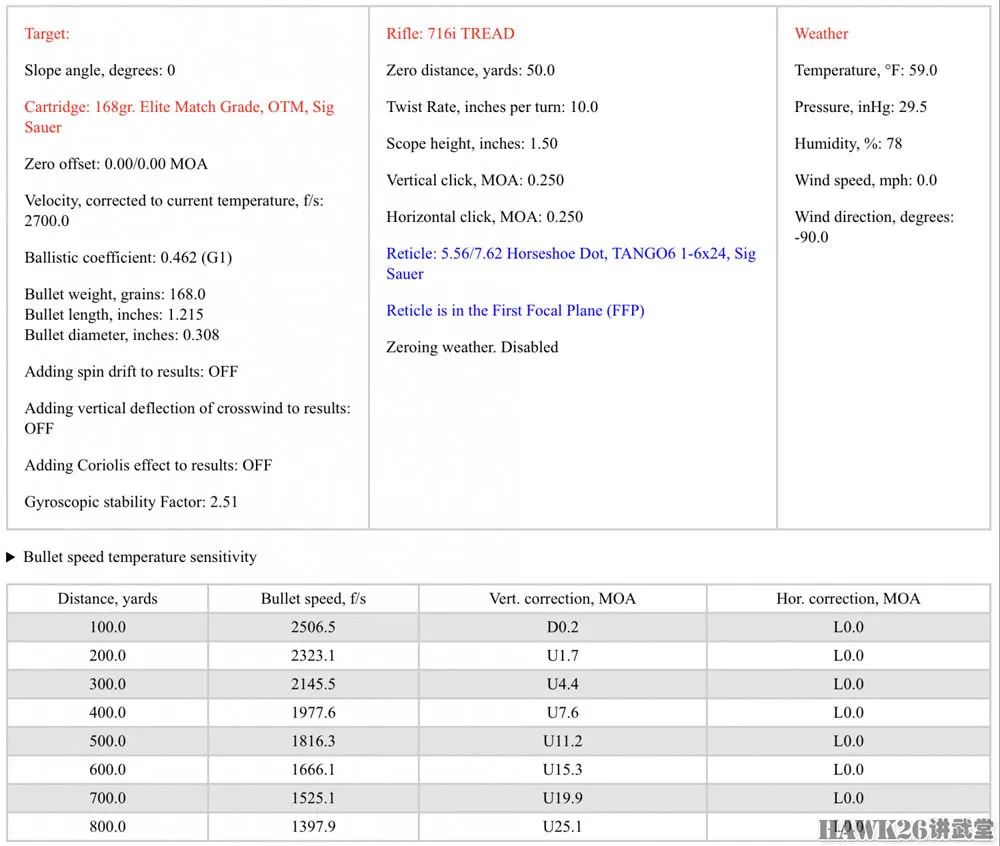Select the 200.0 yards distance cell
This screenshot has height=846, width=1000.
(108, 655)
